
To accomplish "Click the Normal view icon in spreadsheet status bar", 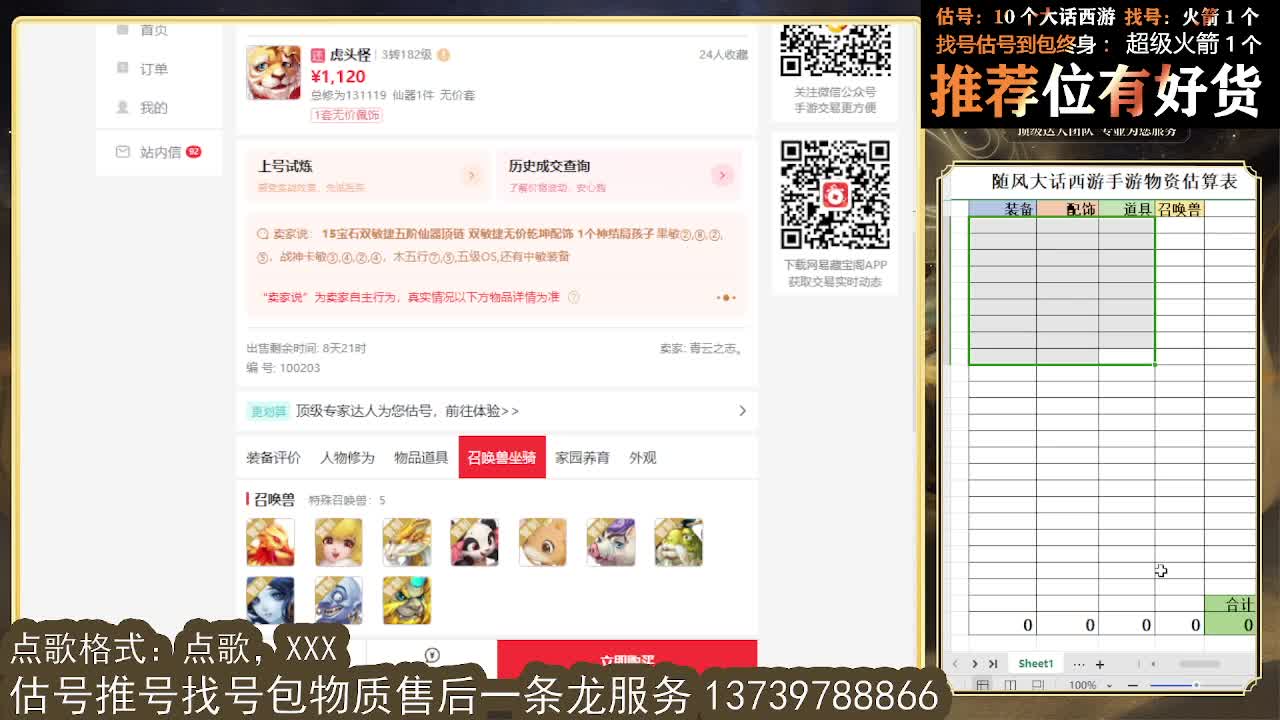I will [983, 685].
